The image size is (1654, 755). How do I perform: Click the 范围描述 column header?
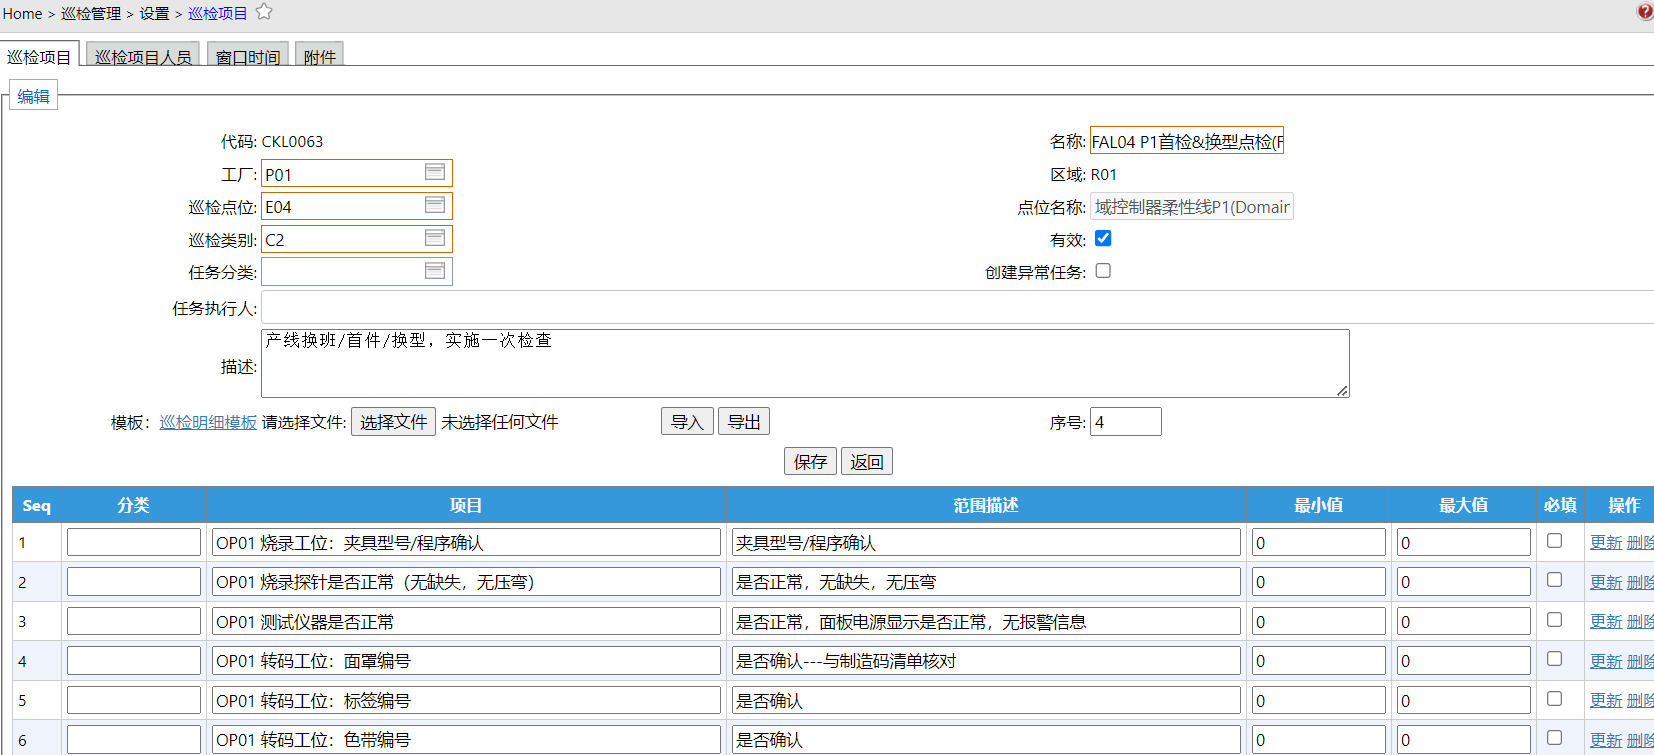(986, 505)
